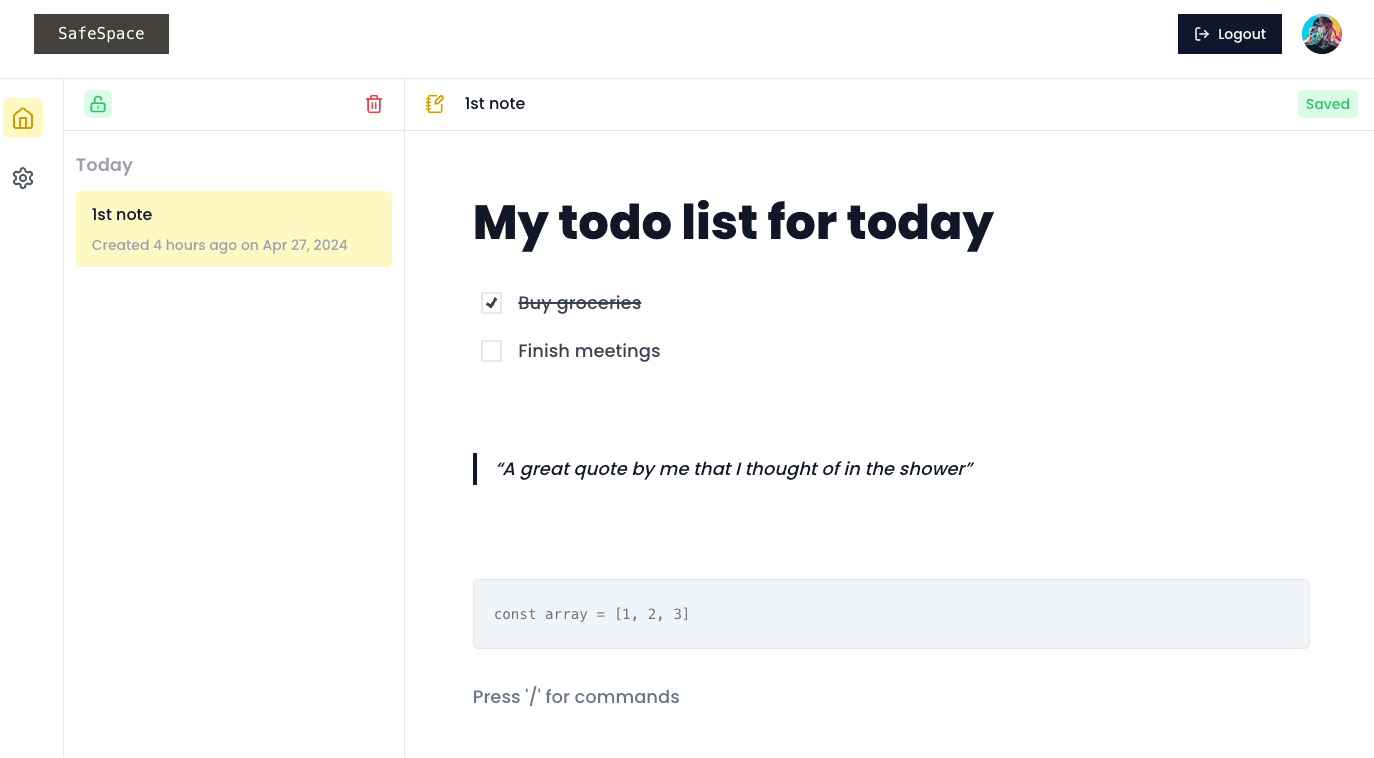
Task: Click the 'Saved' status badge
Action: (x=1328, y=104)
